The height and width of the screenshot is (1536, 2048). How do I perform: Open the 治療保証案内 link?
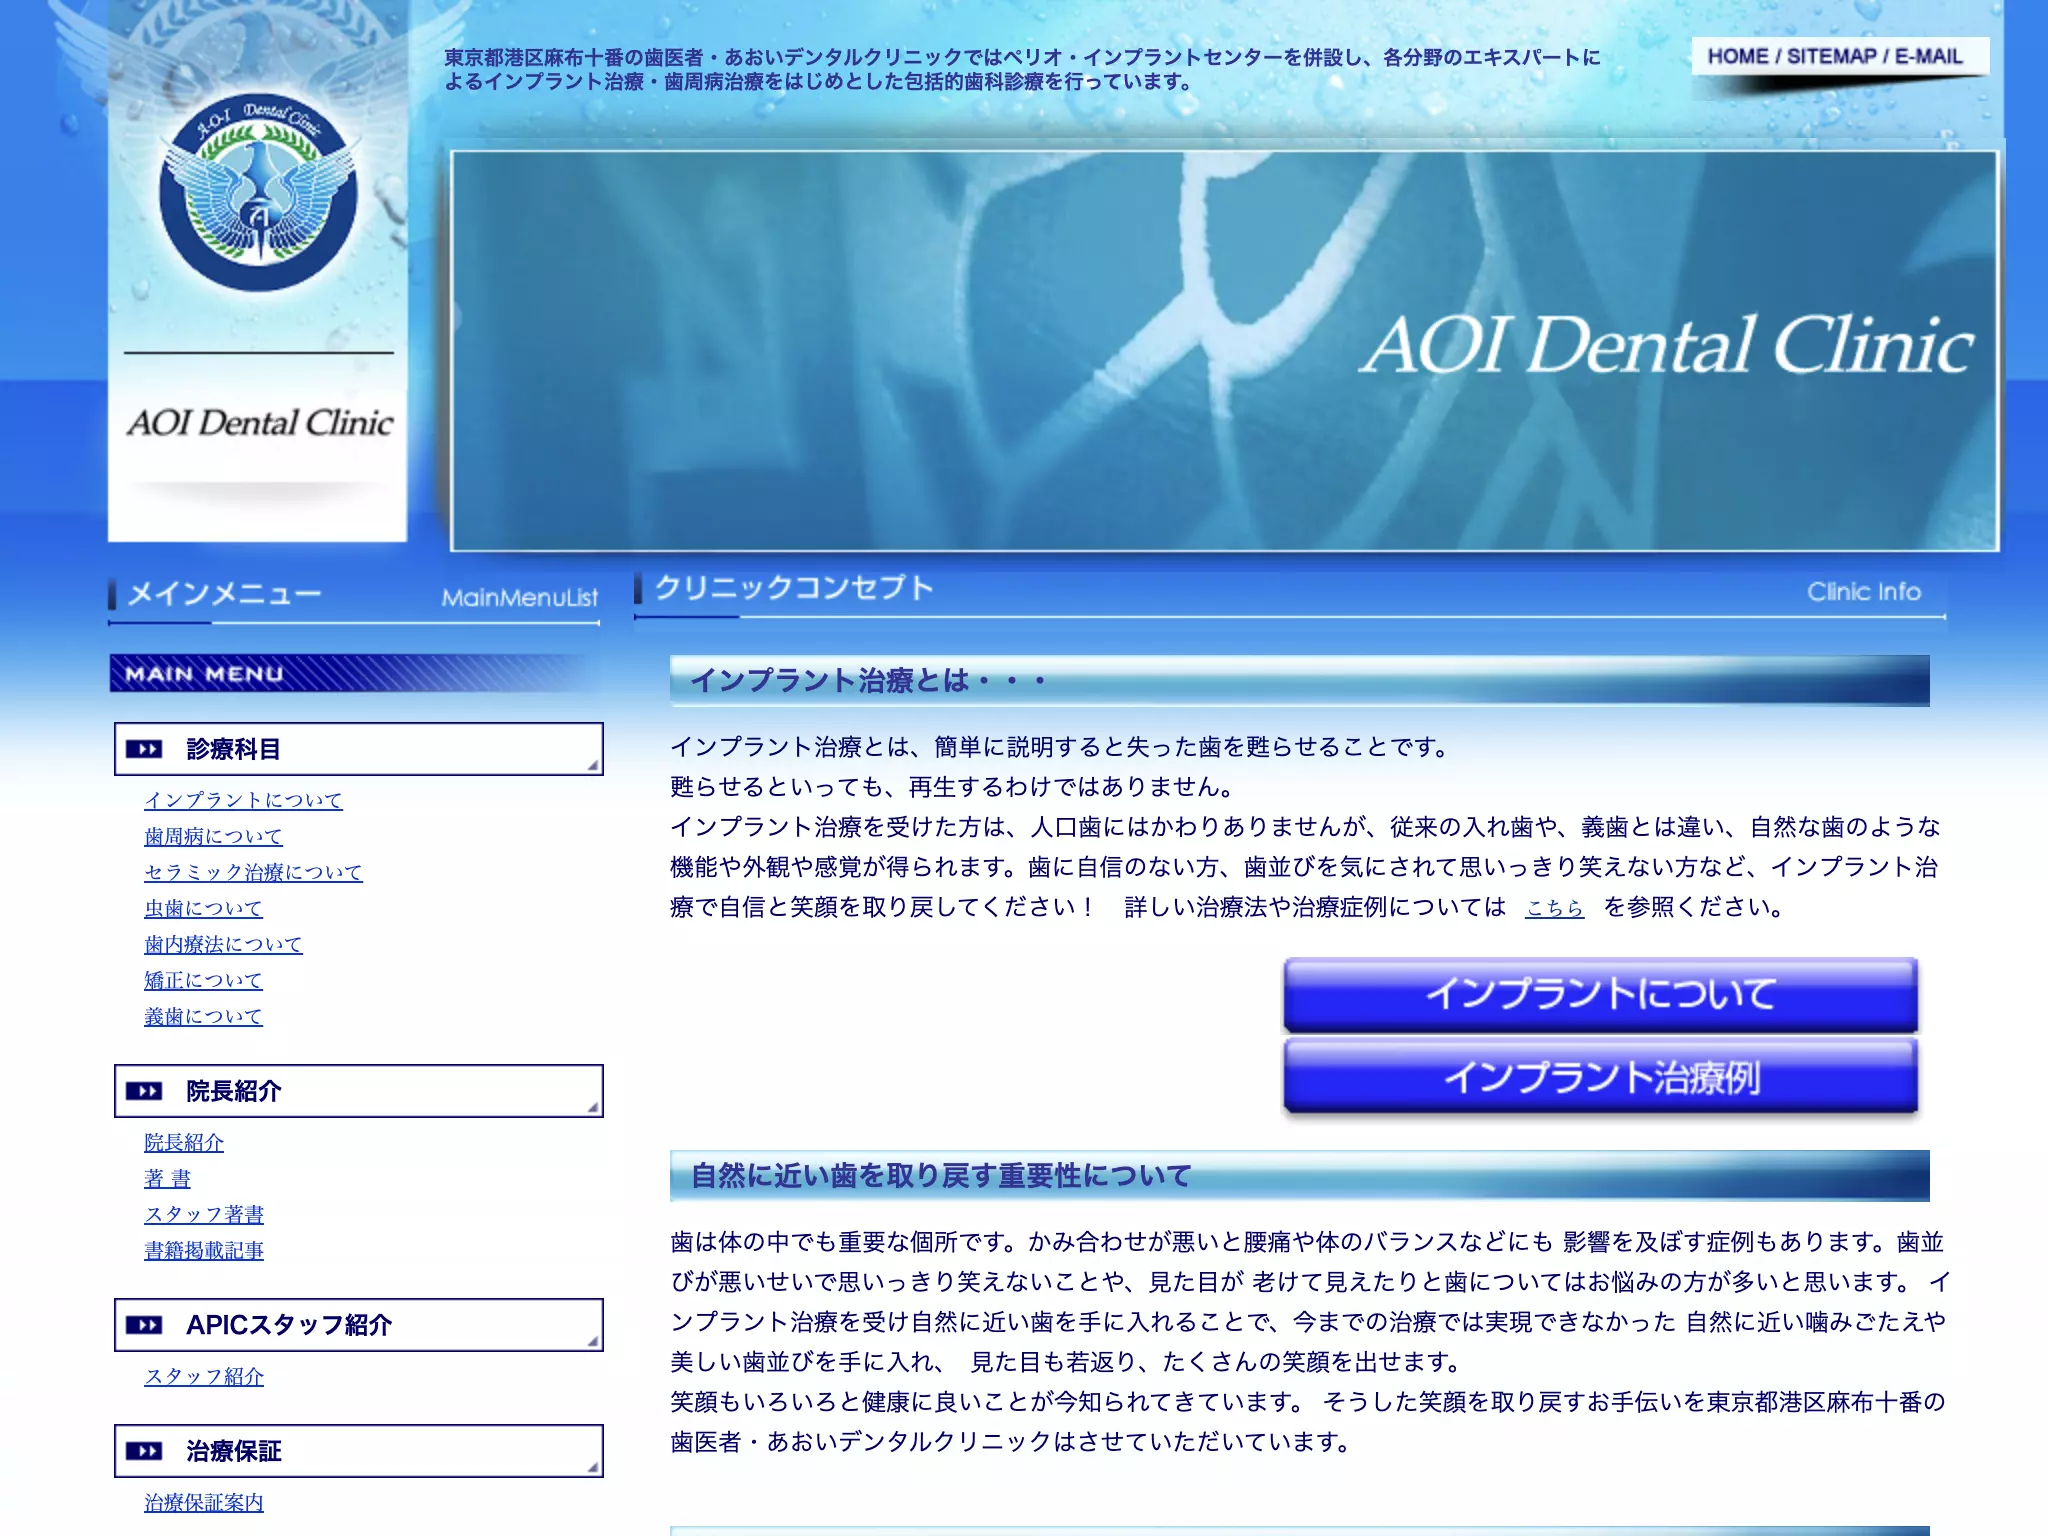(204, 1502)
